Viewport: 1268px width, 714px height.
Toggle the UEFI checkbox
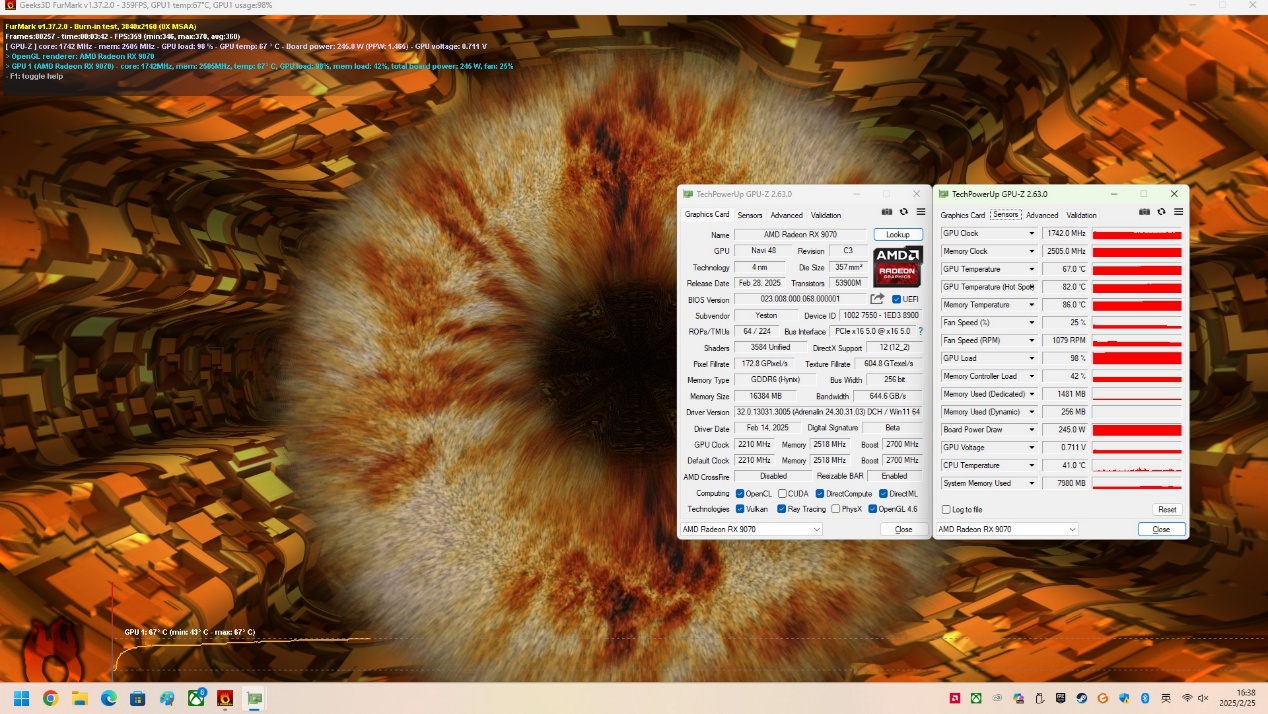point(896,299)
